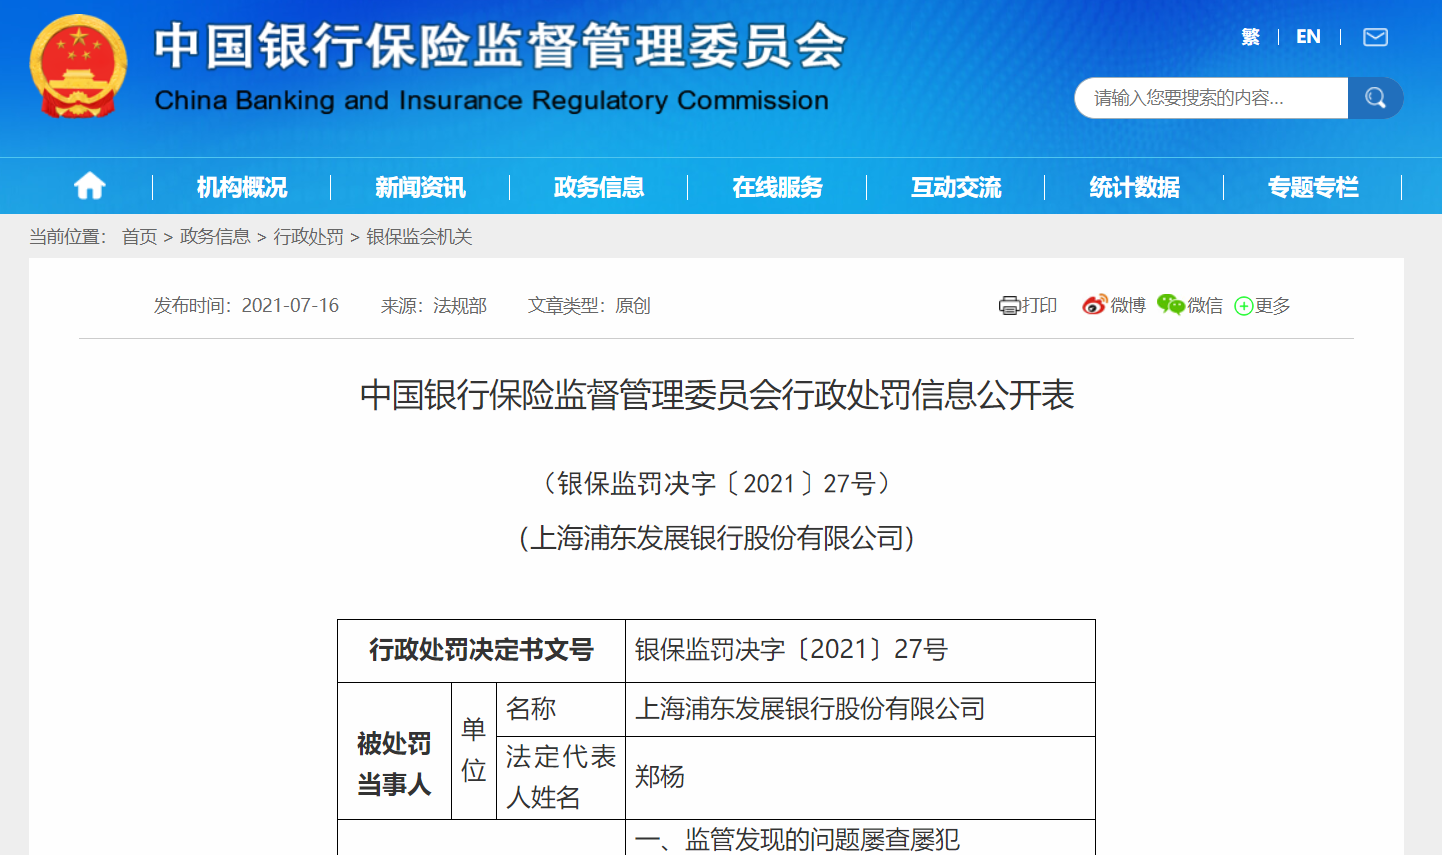Click the printer icon to print
The width and height of the screenshot is (1442, 855).
coord(1009,306)
